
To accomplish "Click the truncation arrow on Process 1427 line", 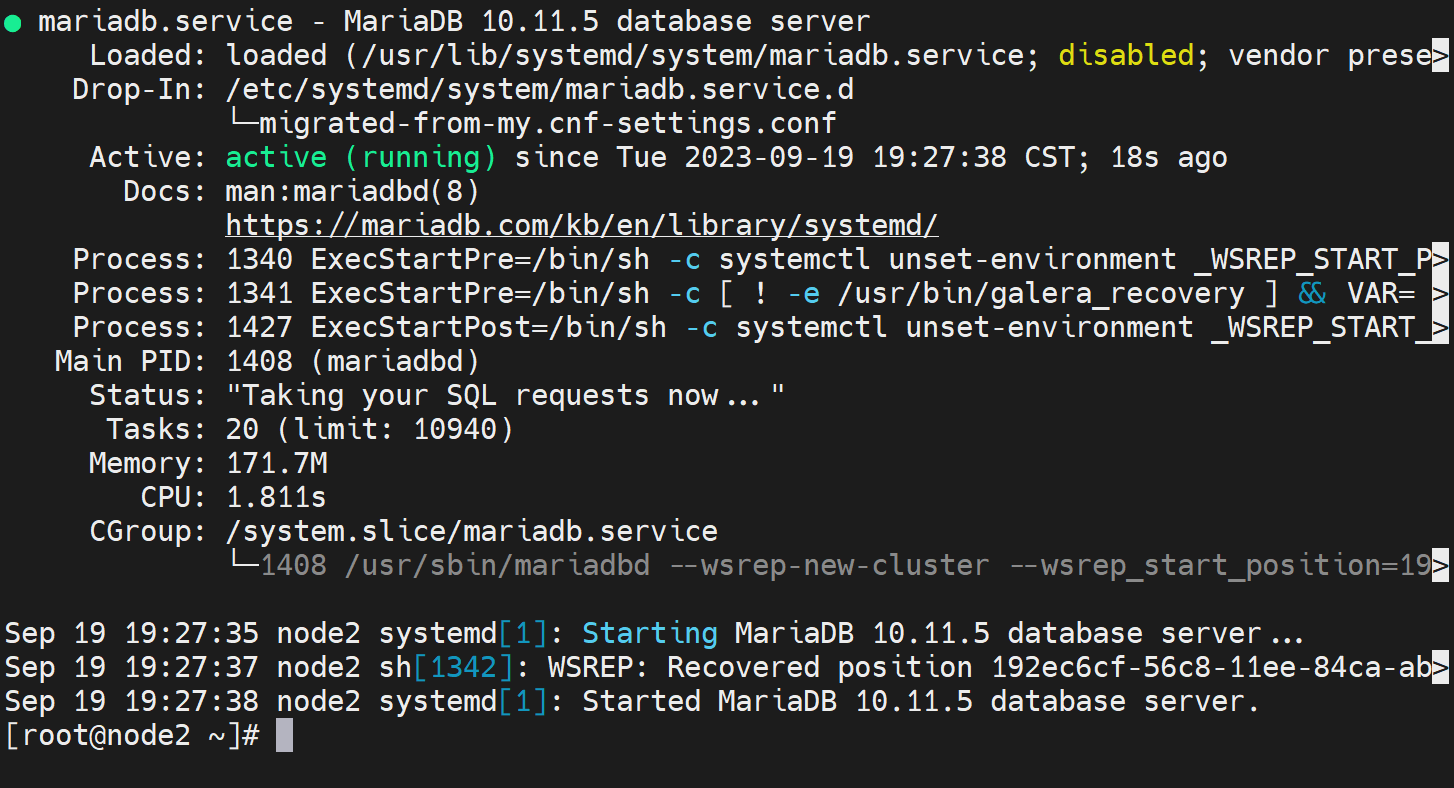I will (x=1440, y=328).
